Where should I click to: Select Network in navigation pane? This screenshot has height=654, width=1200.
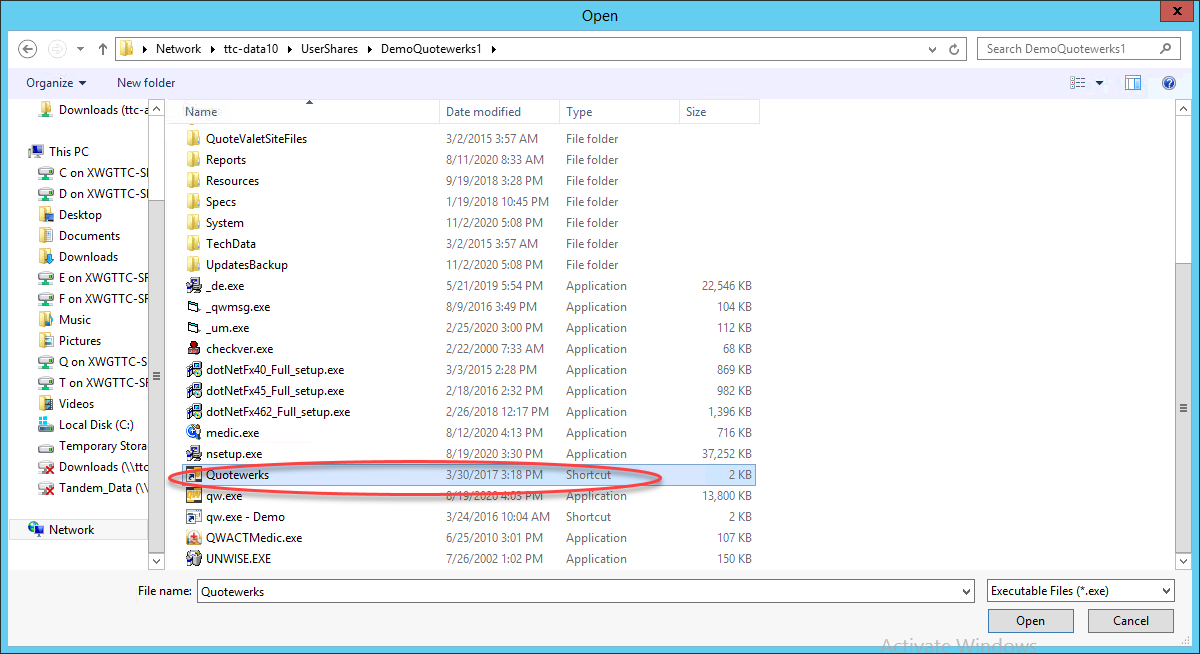71,530
